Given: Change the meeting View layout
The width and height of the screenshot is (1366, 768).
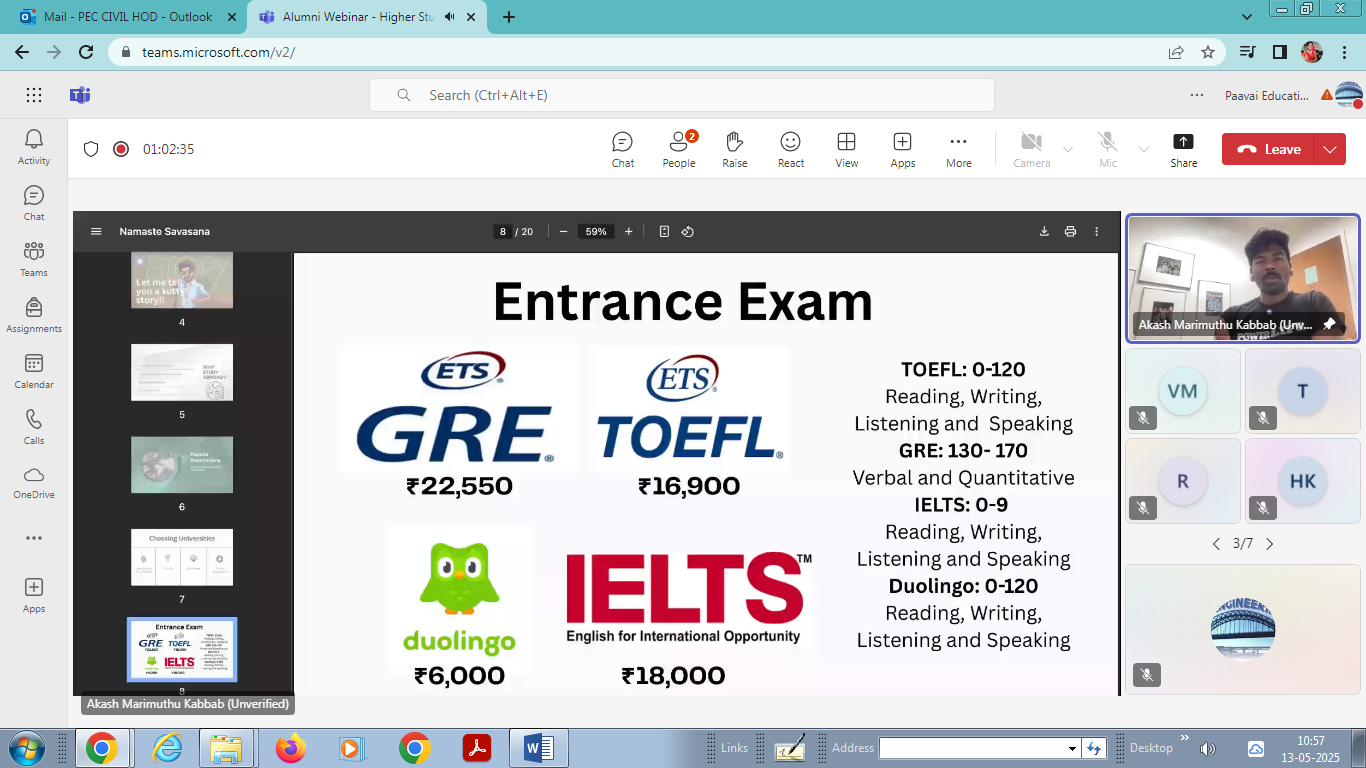Looking at the screenshot, I should [x=846, y=149].
